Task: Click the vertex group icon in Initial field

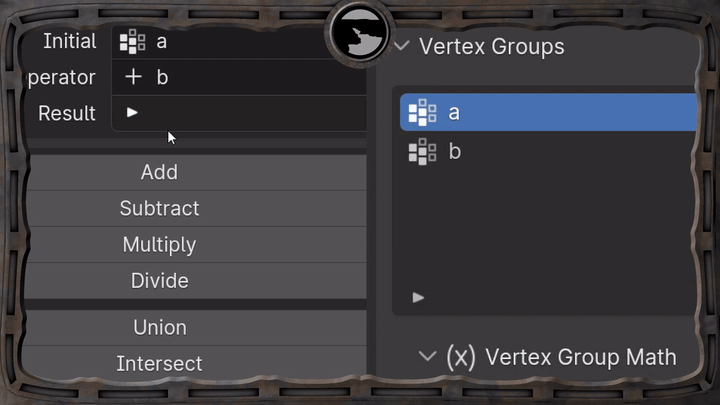Action: [x=132, y=42]
